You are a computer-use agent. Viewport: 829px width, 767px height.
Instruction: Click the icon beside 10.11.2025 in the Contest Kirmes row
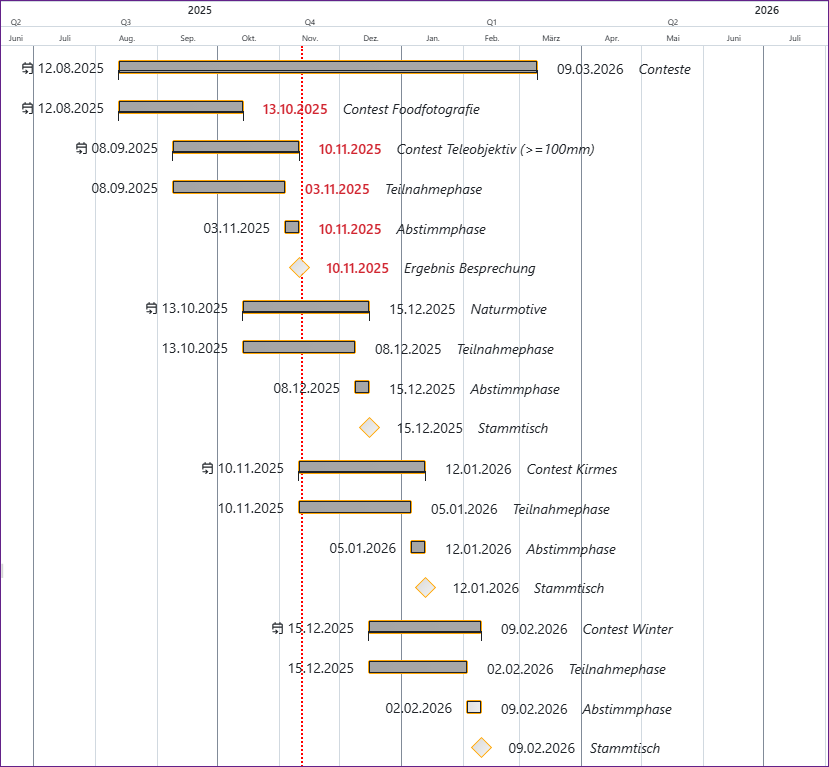coord(208,468)
